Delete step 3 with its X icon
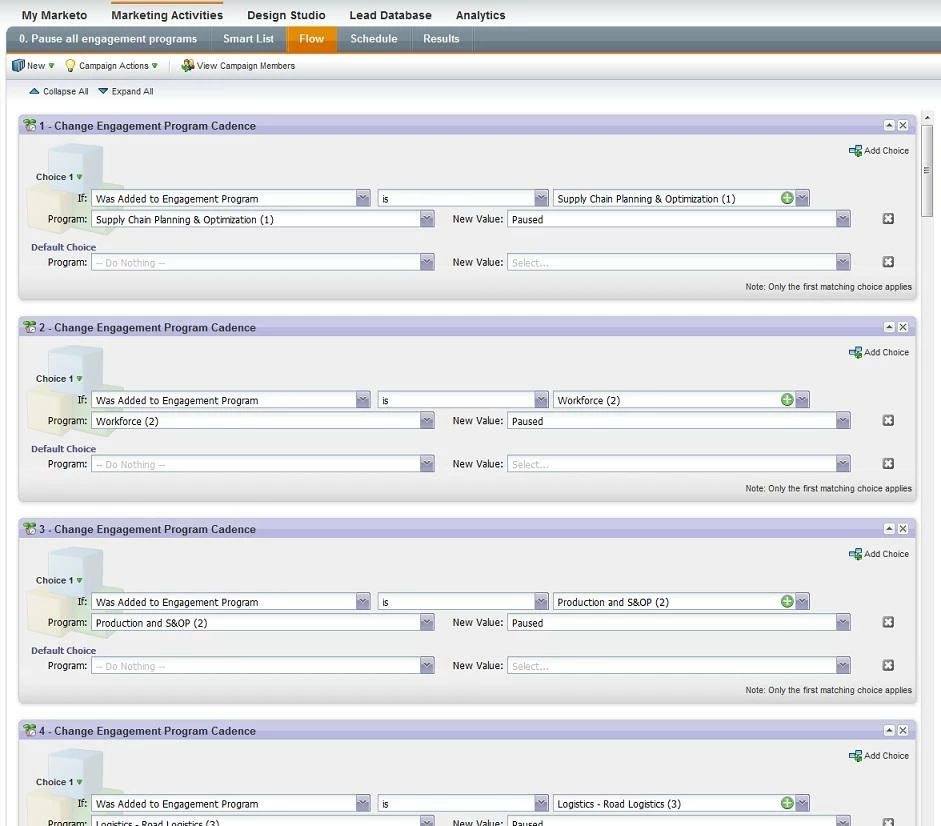 [903, 529]
